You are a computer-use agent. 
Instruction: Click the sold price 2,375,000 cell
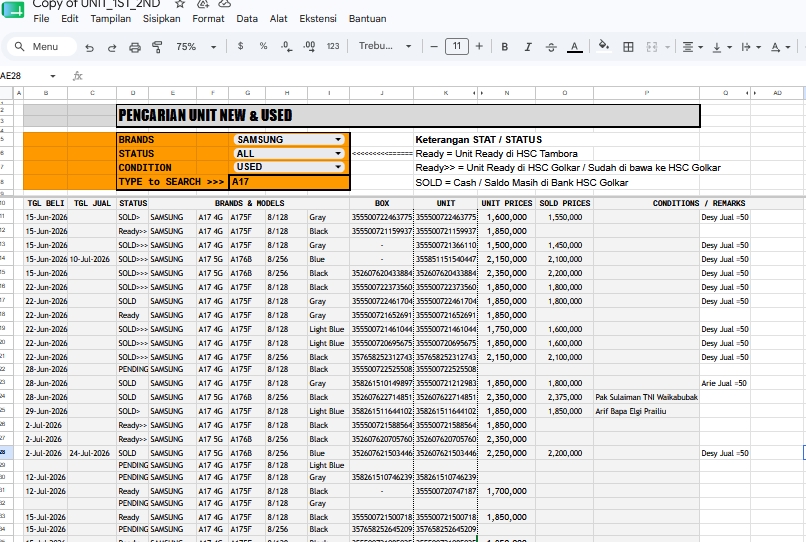[564, 397]
